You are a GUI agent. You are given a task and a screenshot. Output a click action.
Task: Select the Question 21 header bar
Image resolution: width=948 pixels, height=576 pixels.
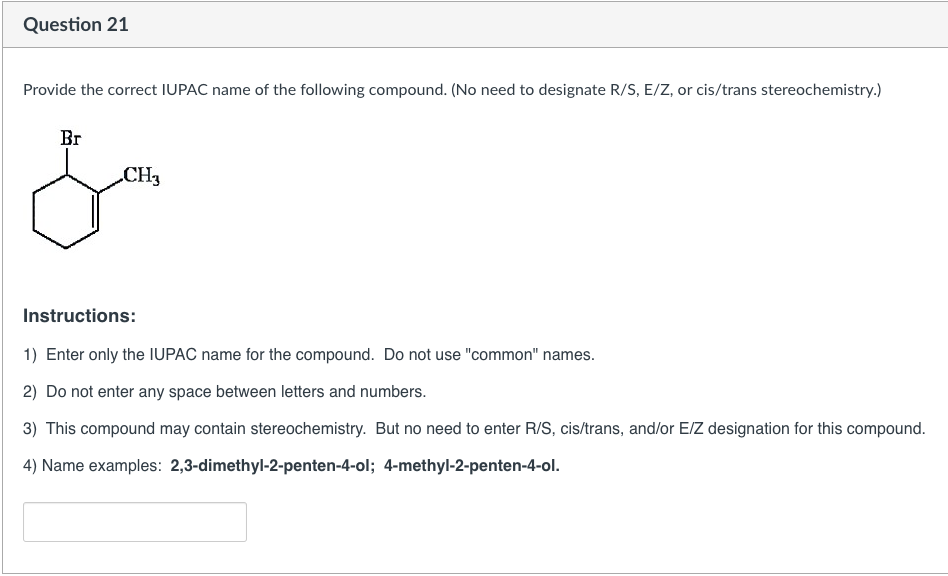(x=474, y=25)
